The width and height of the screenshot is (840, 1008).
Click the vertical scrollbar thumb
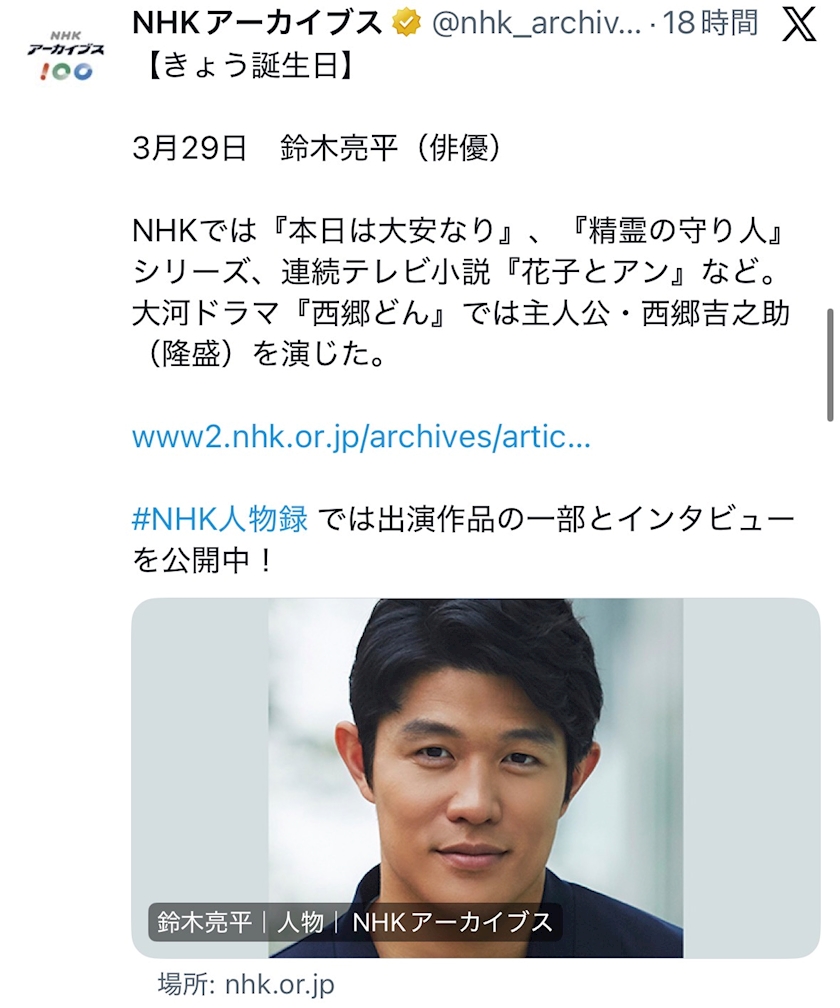pyautogui.click(x=830, y=365)
